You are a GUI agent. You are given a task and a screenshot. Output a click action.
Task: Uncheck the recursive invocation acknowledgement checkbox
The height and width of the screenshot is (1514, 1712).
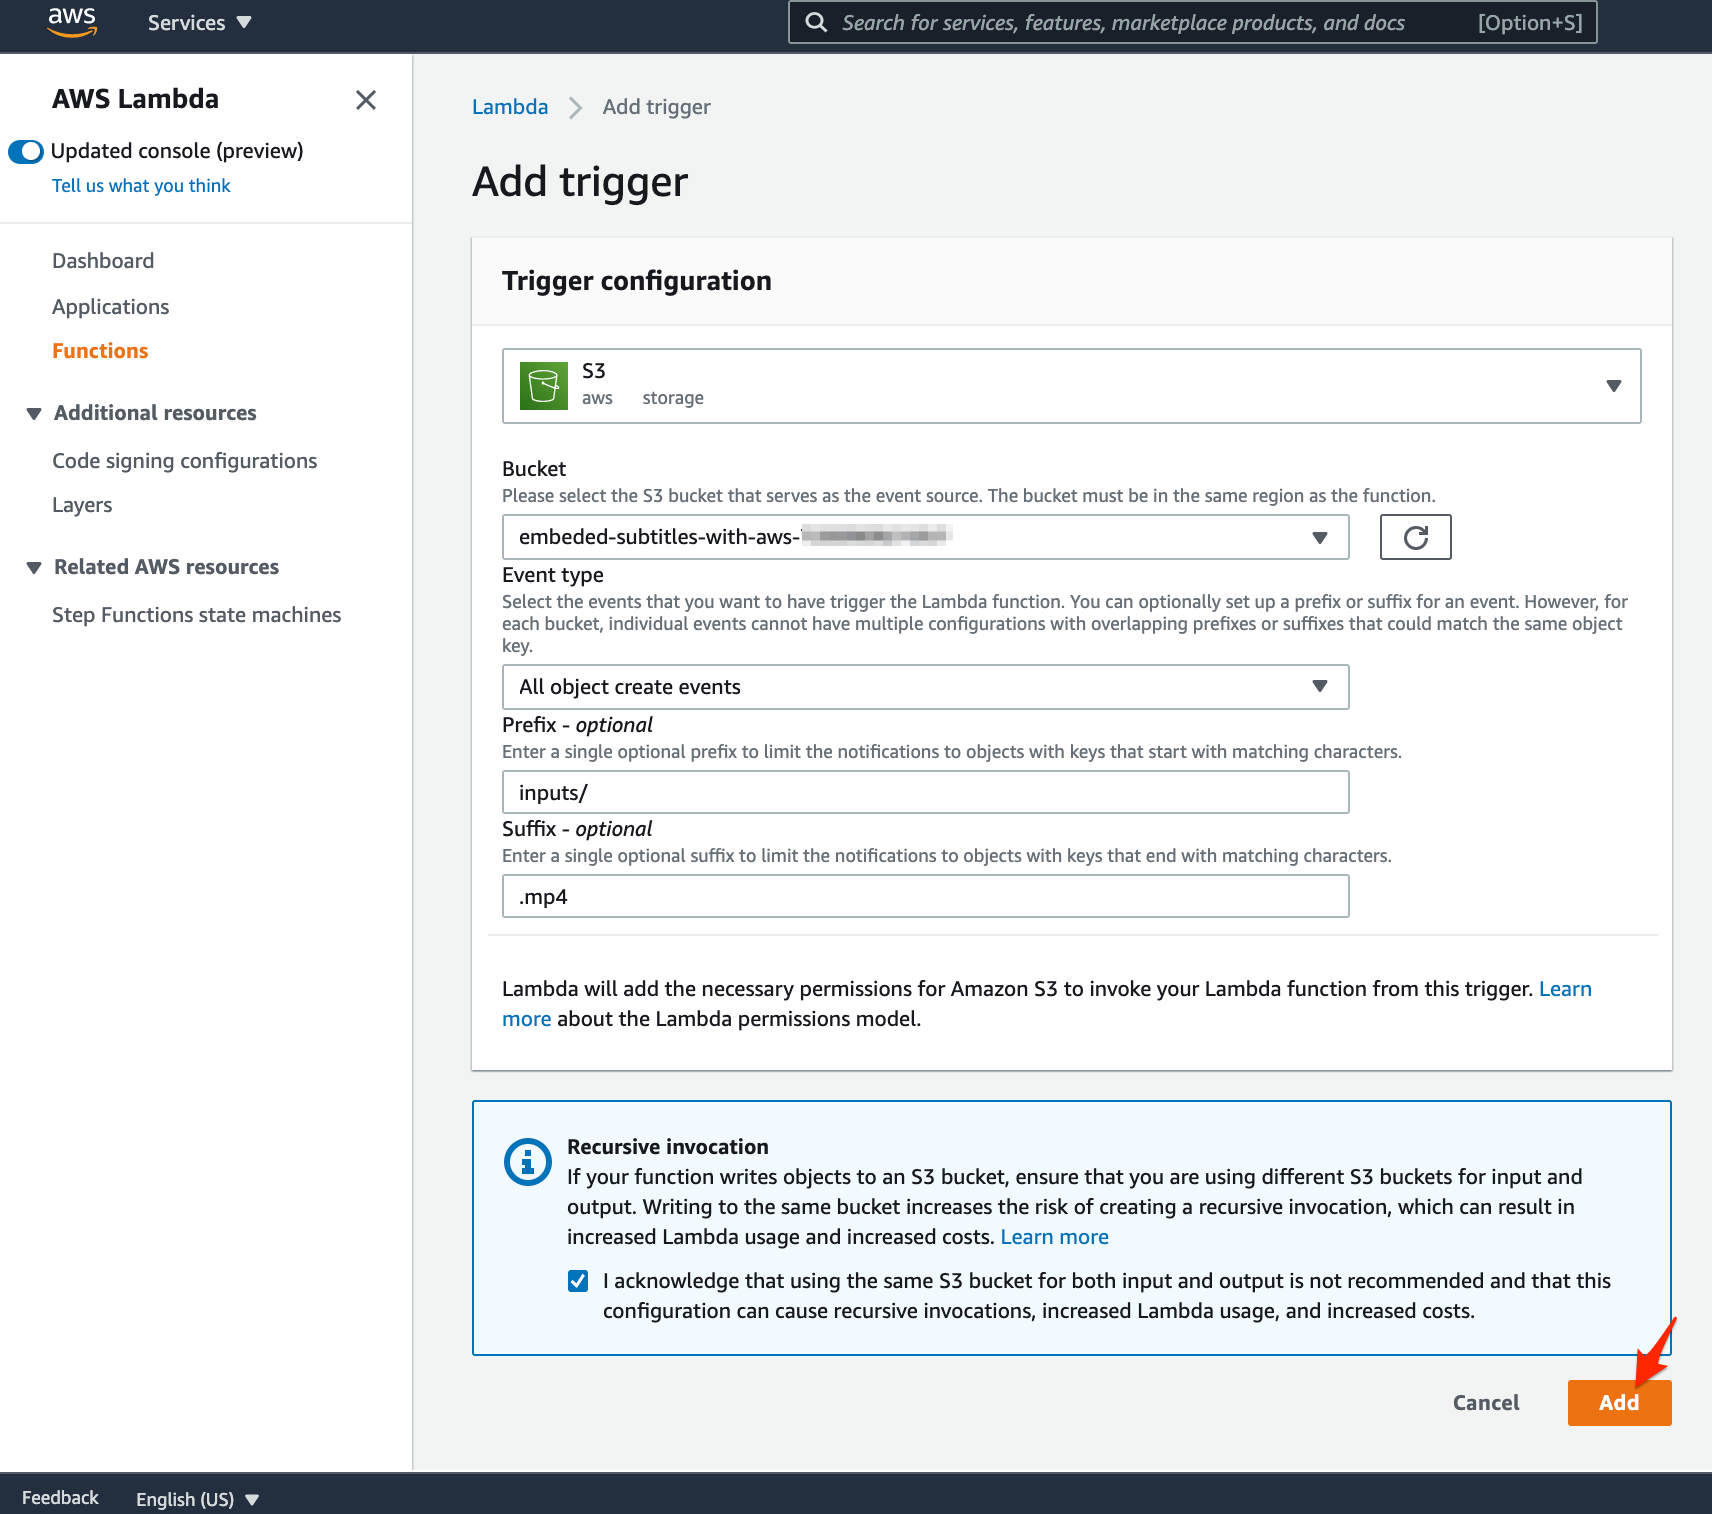[578, 1281]
